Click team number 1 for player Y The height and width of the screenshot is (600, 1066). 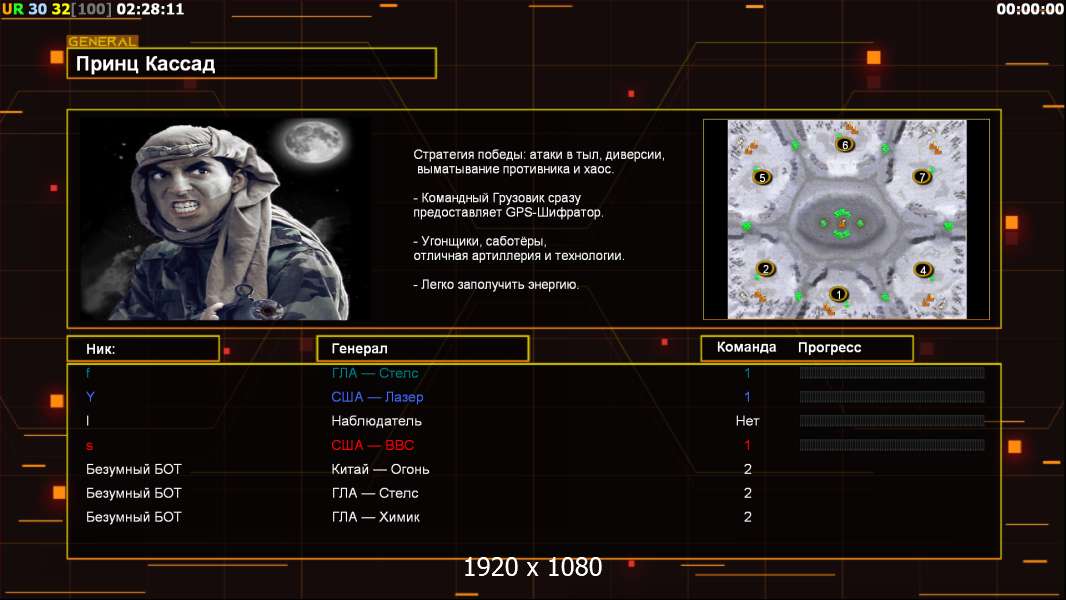(747, 397)
